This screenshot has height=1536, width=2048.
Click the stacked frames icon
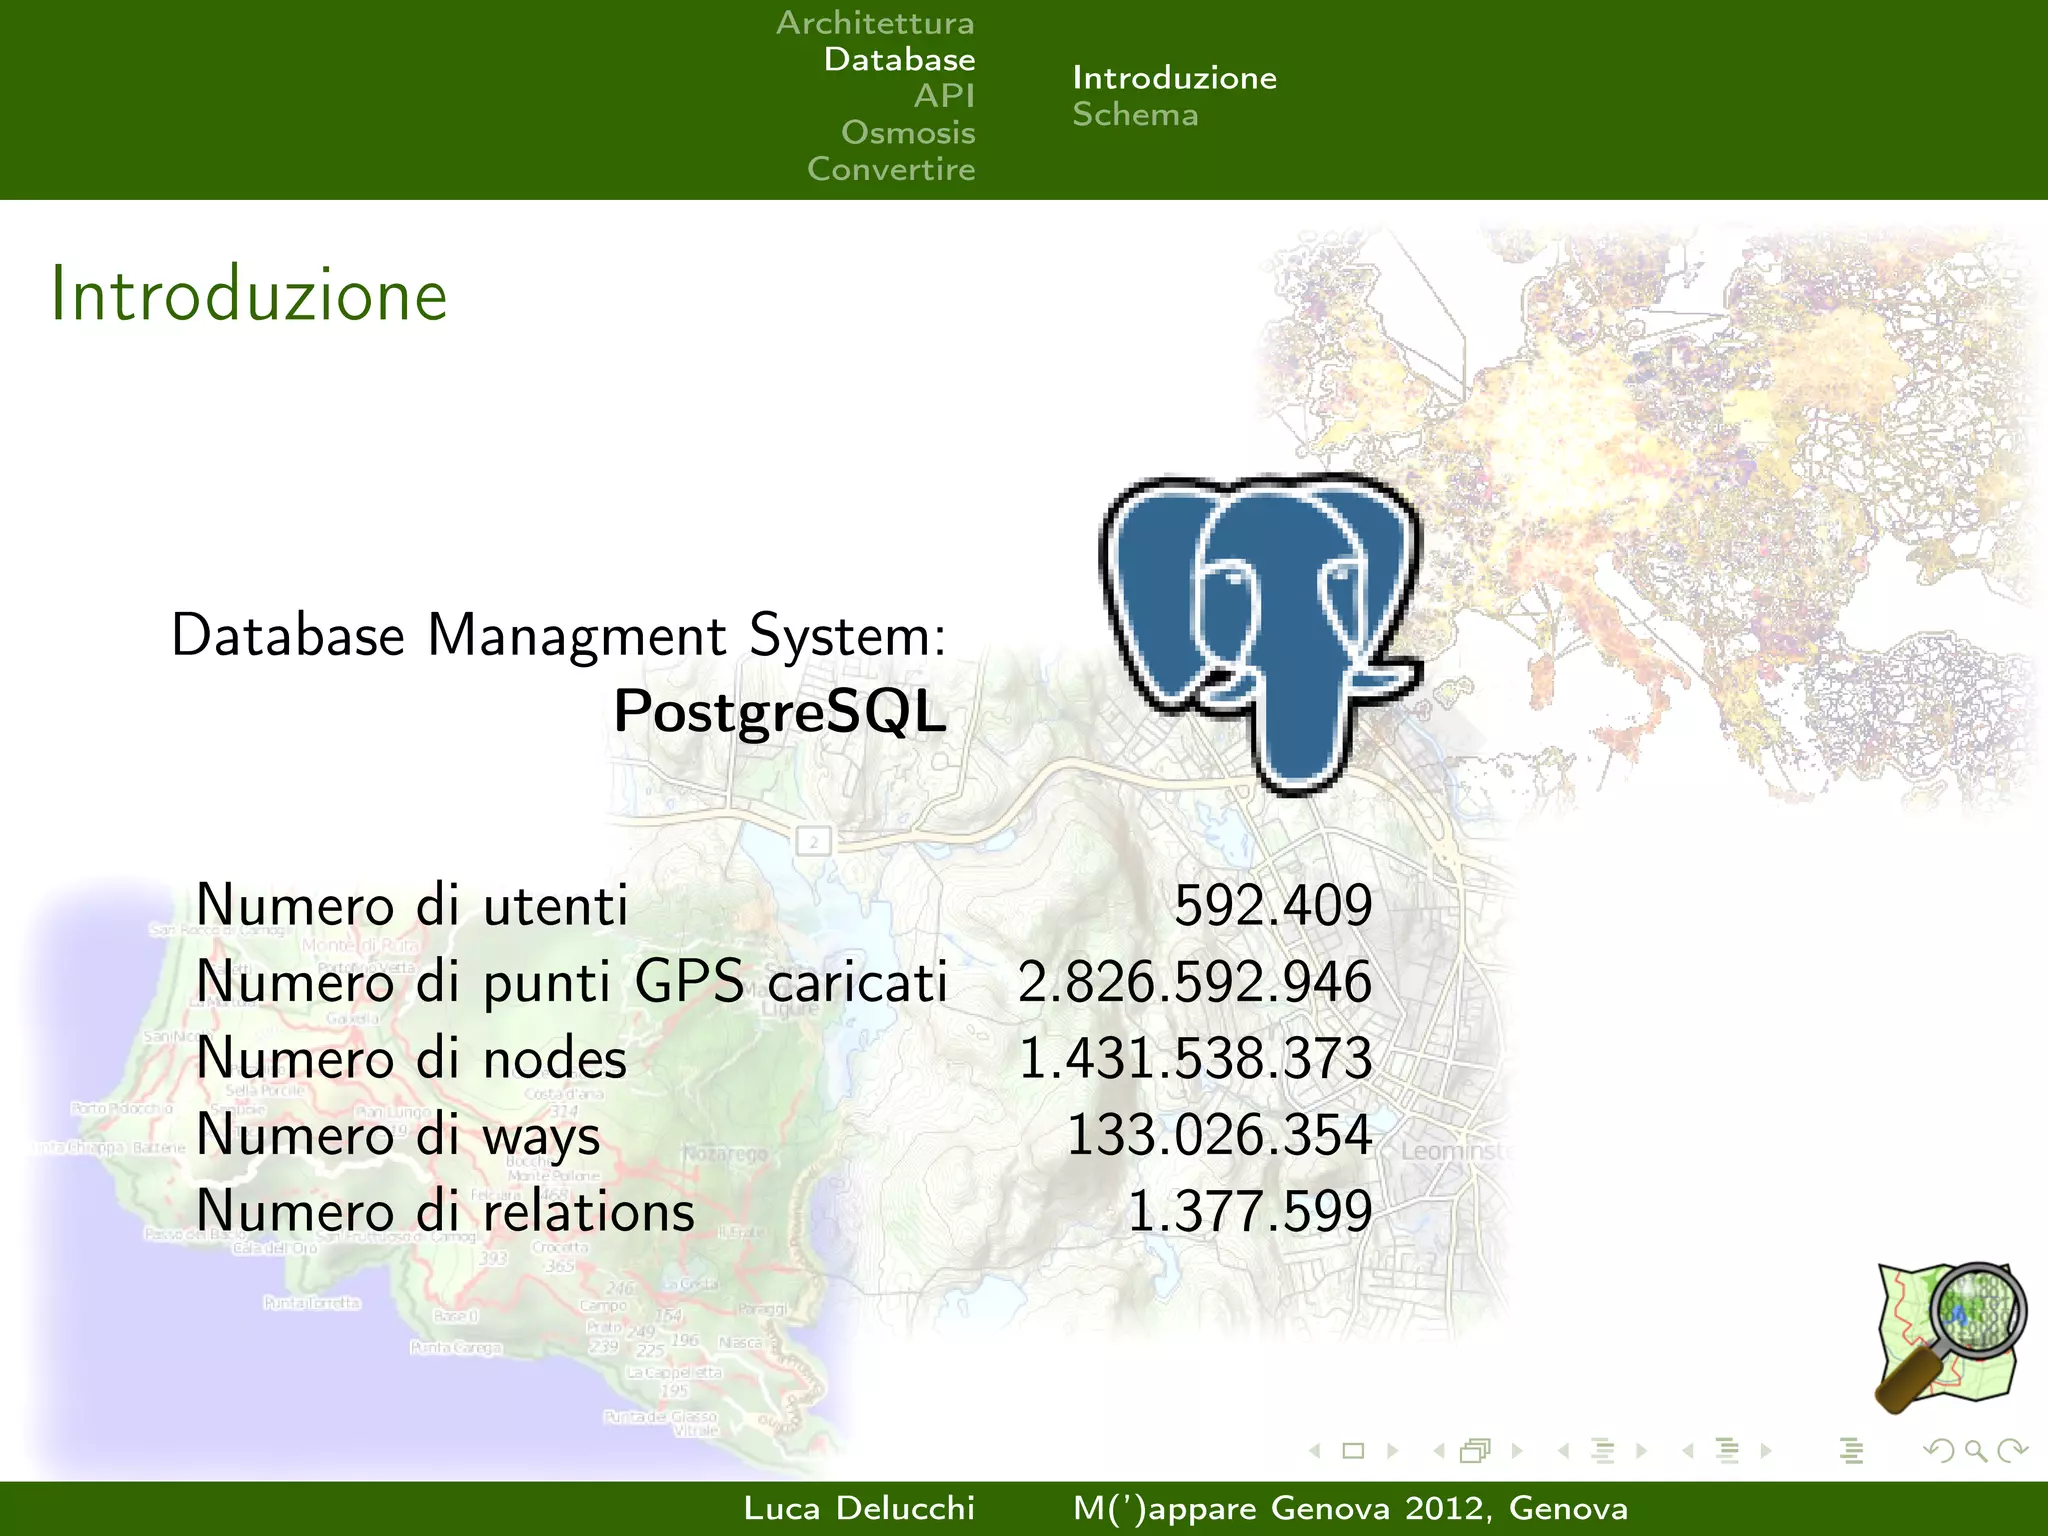tap(1476, 1450)
